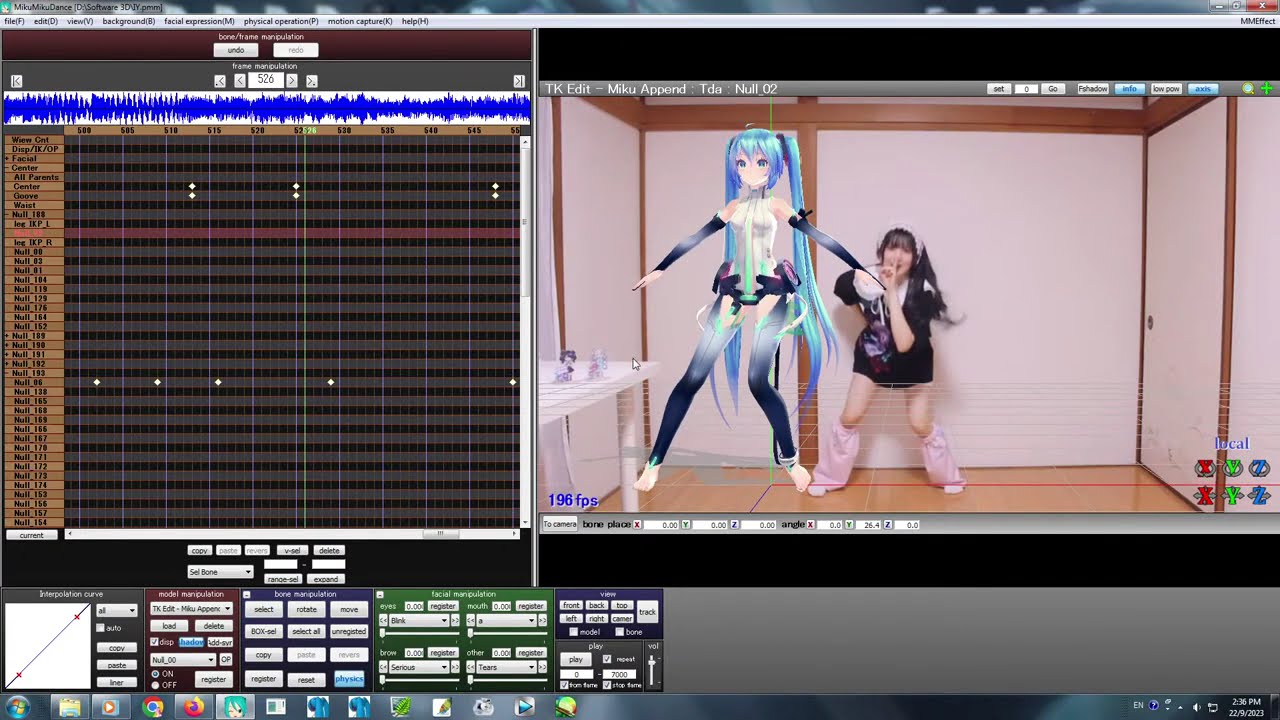Open the Null_00 bone dropdown
This screenshot has height=720, width=1280.
point(183,660)
